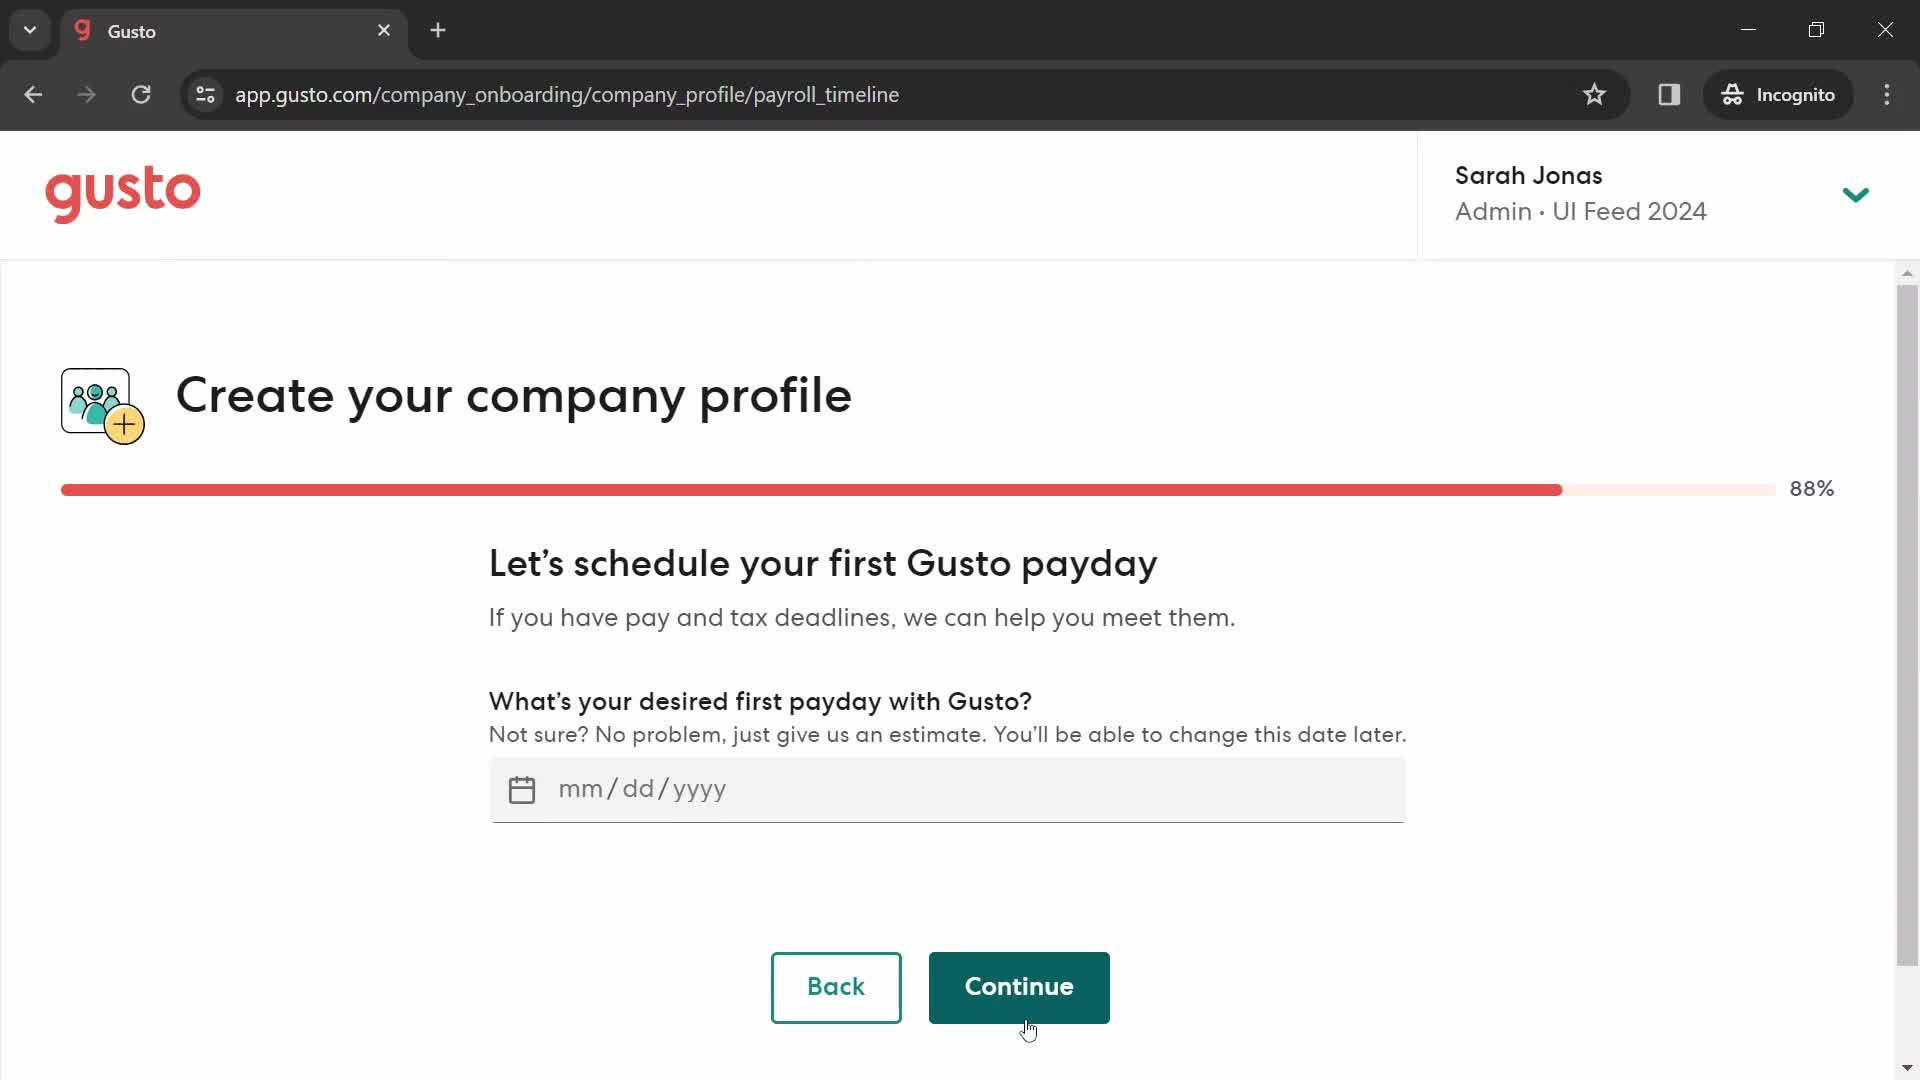Click the Gusto logo to go home

[123, 194]
